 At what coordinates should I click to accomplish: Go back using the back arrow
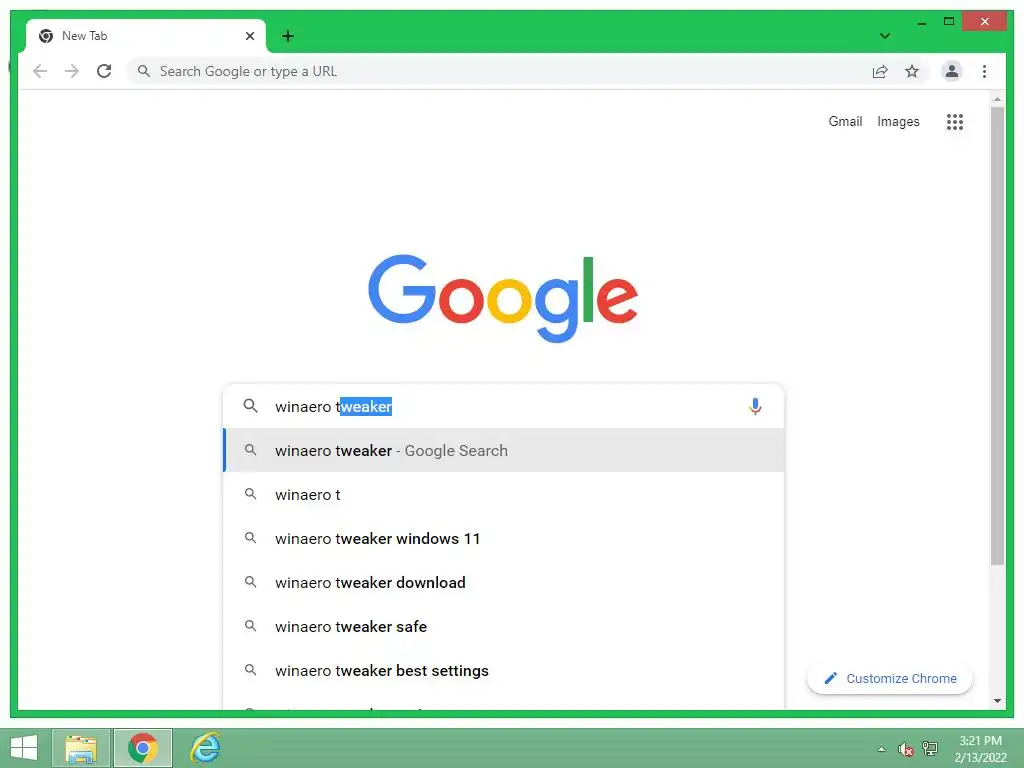[40, 71]
